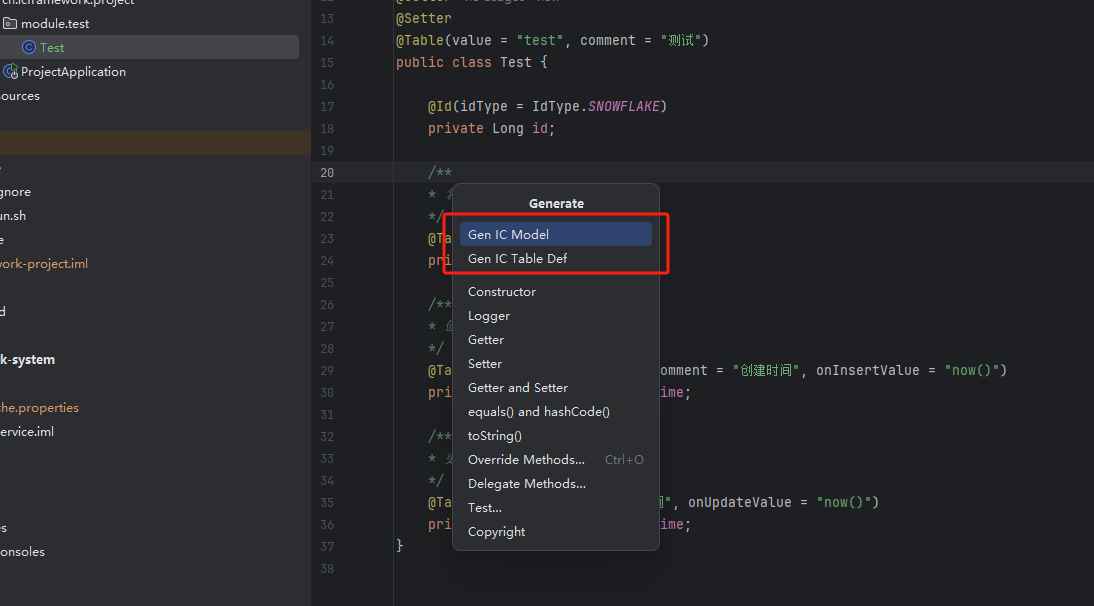This screenshot has height=606, width=1094.
Task: Open Delegate Methods... from Generate popup
Action: [x=526, y=484]
